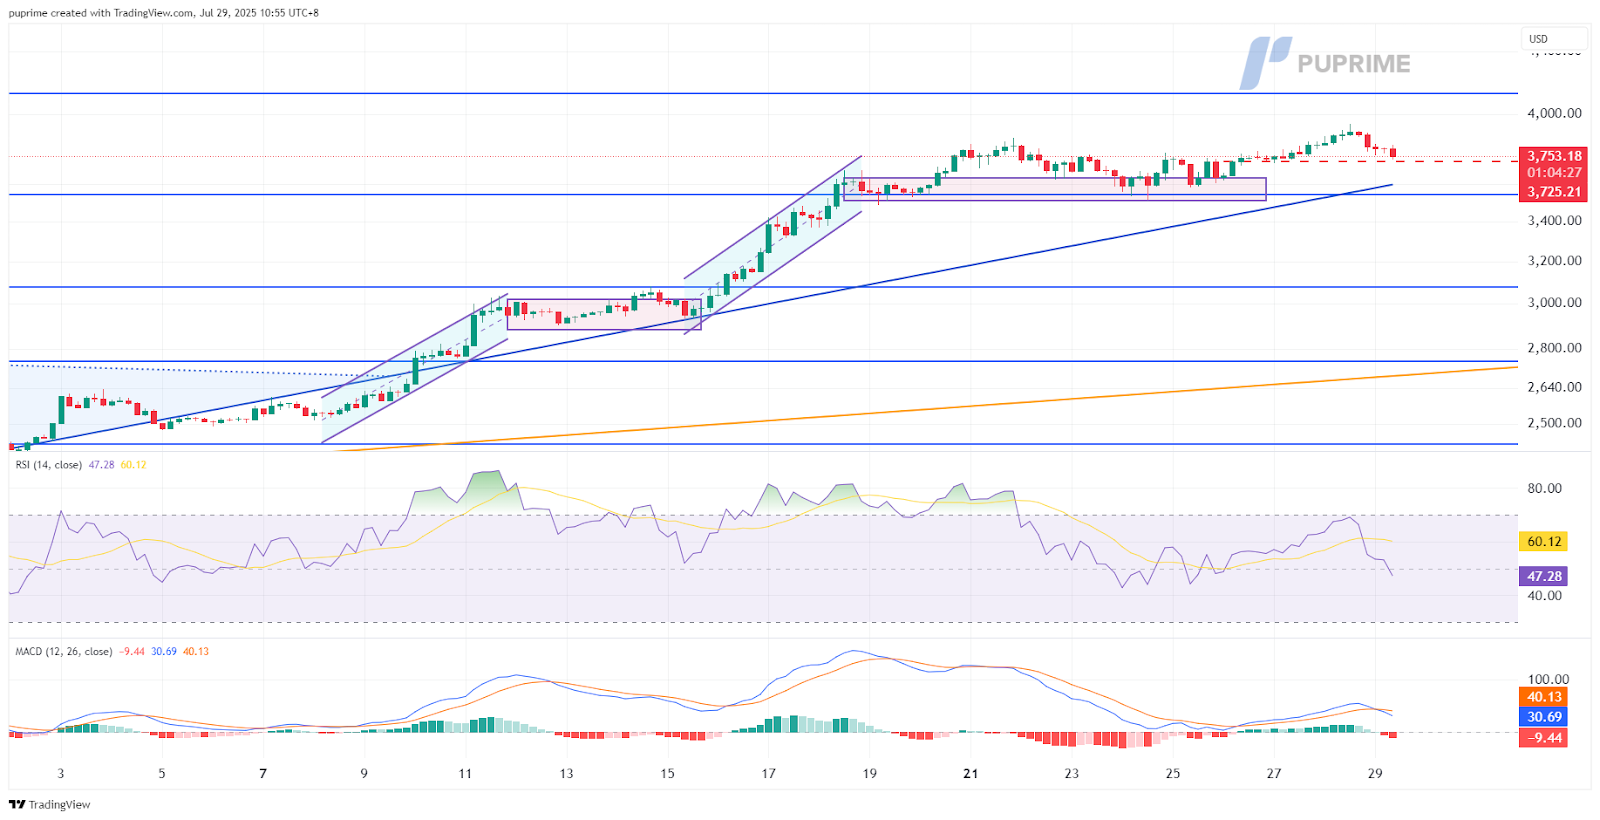
Task: Click date label 17 on time axis
Action: [x=768, y=773]
